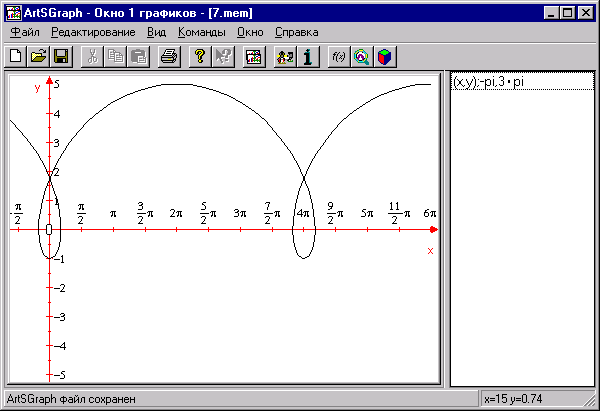Save the graph with the floppy icon
The width and height of the screenshot is (600, 411).
coord(60,57)
